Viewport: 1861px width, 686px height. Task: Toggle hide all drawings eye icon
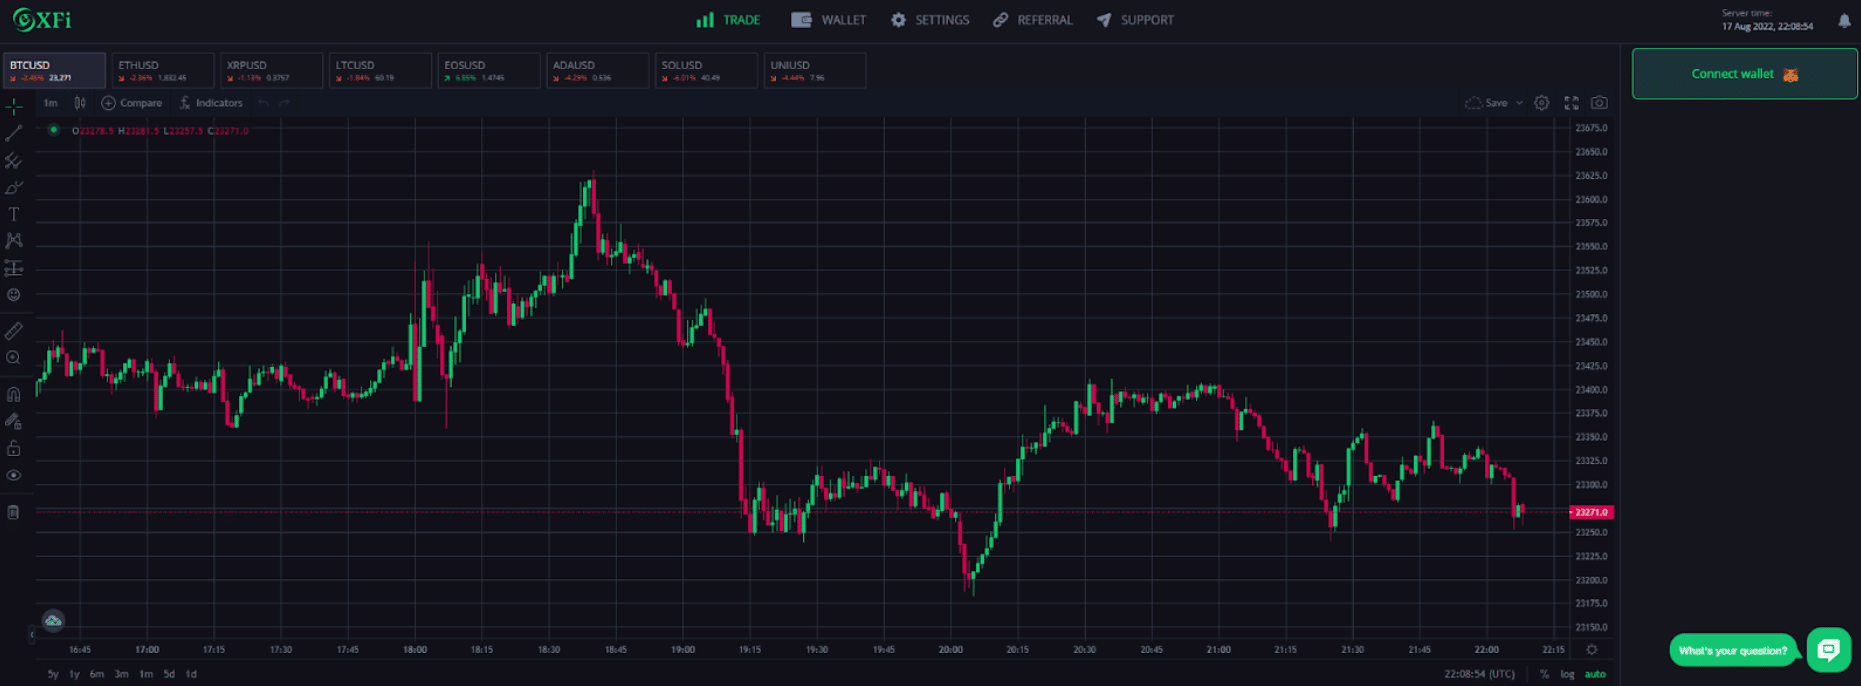click(x=13, y=475)
